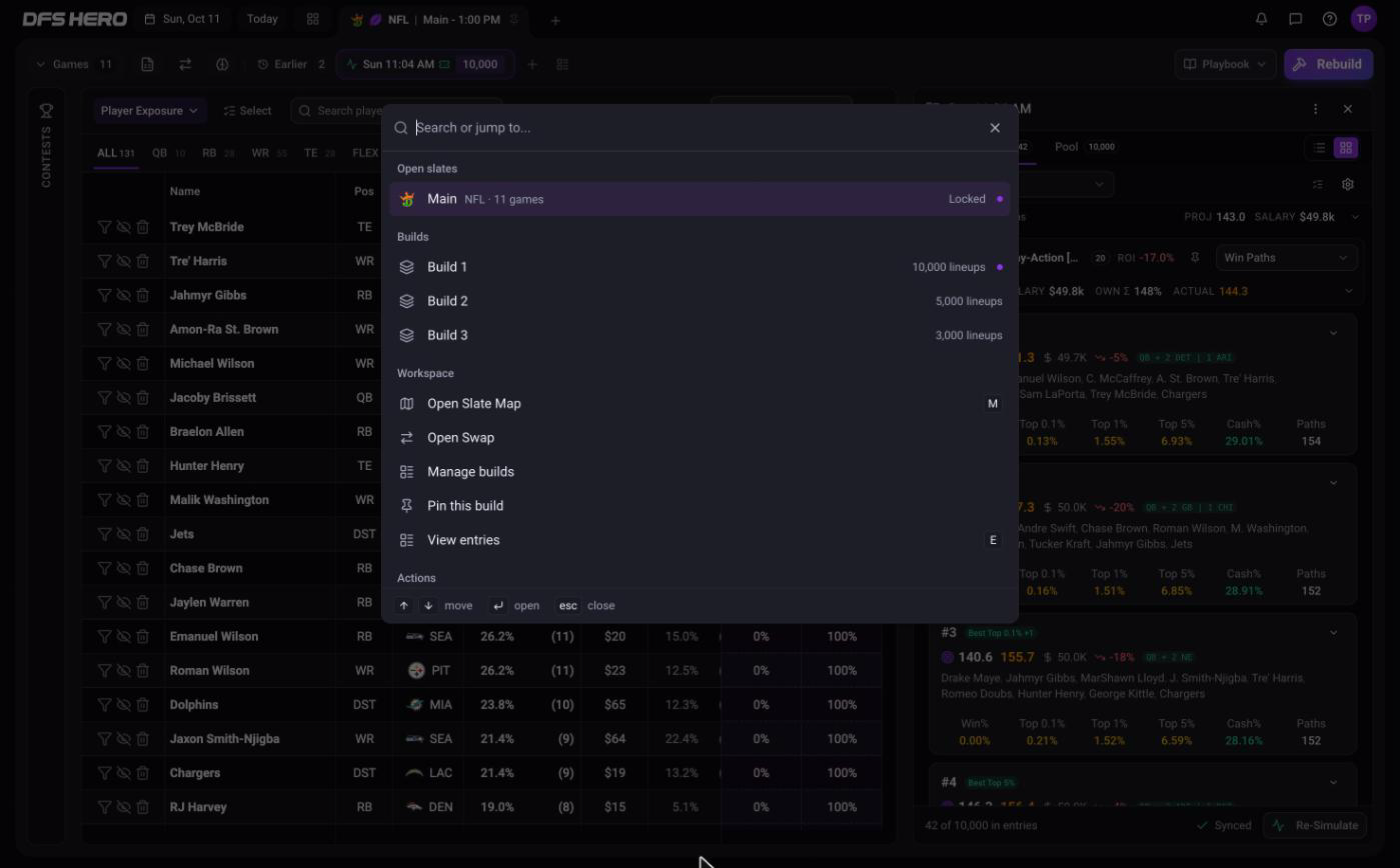Remove Chase Brown with trash icon

tap(142, 568)
